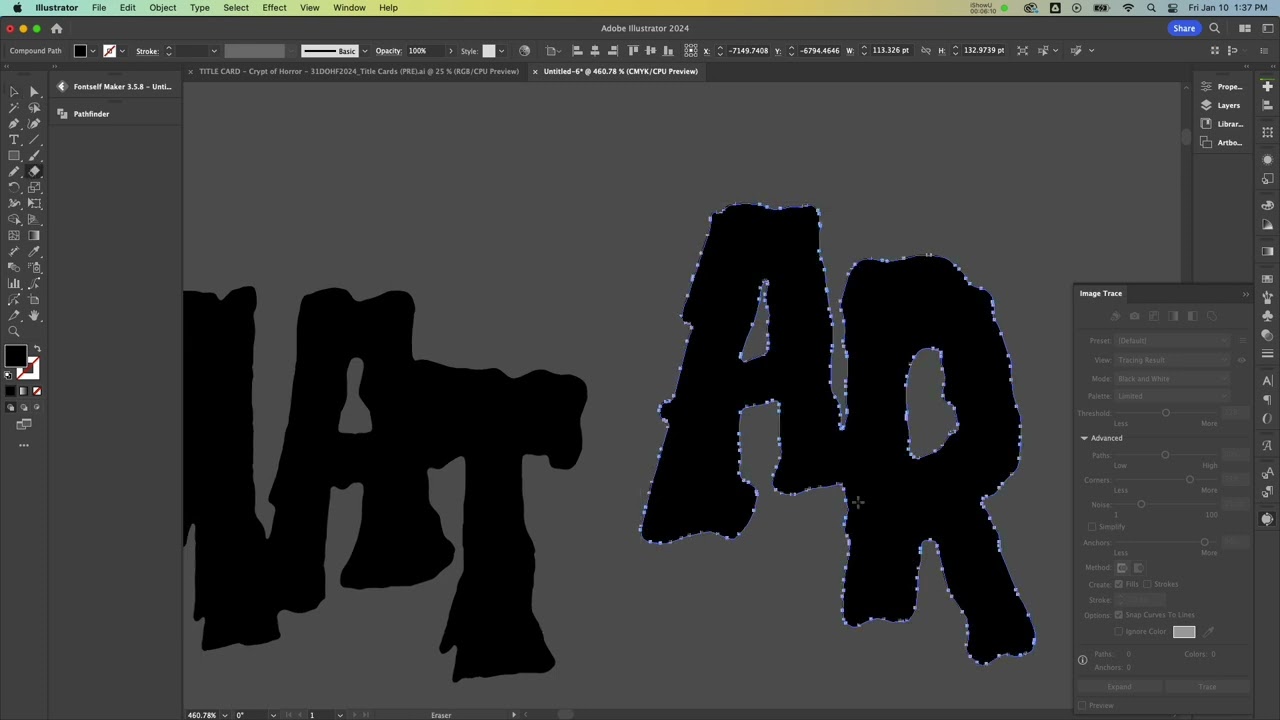The height and width of the screenshot is (720, 1280).
Task: Click the Ignore Color gray swatch
Action: [1184, 632]
